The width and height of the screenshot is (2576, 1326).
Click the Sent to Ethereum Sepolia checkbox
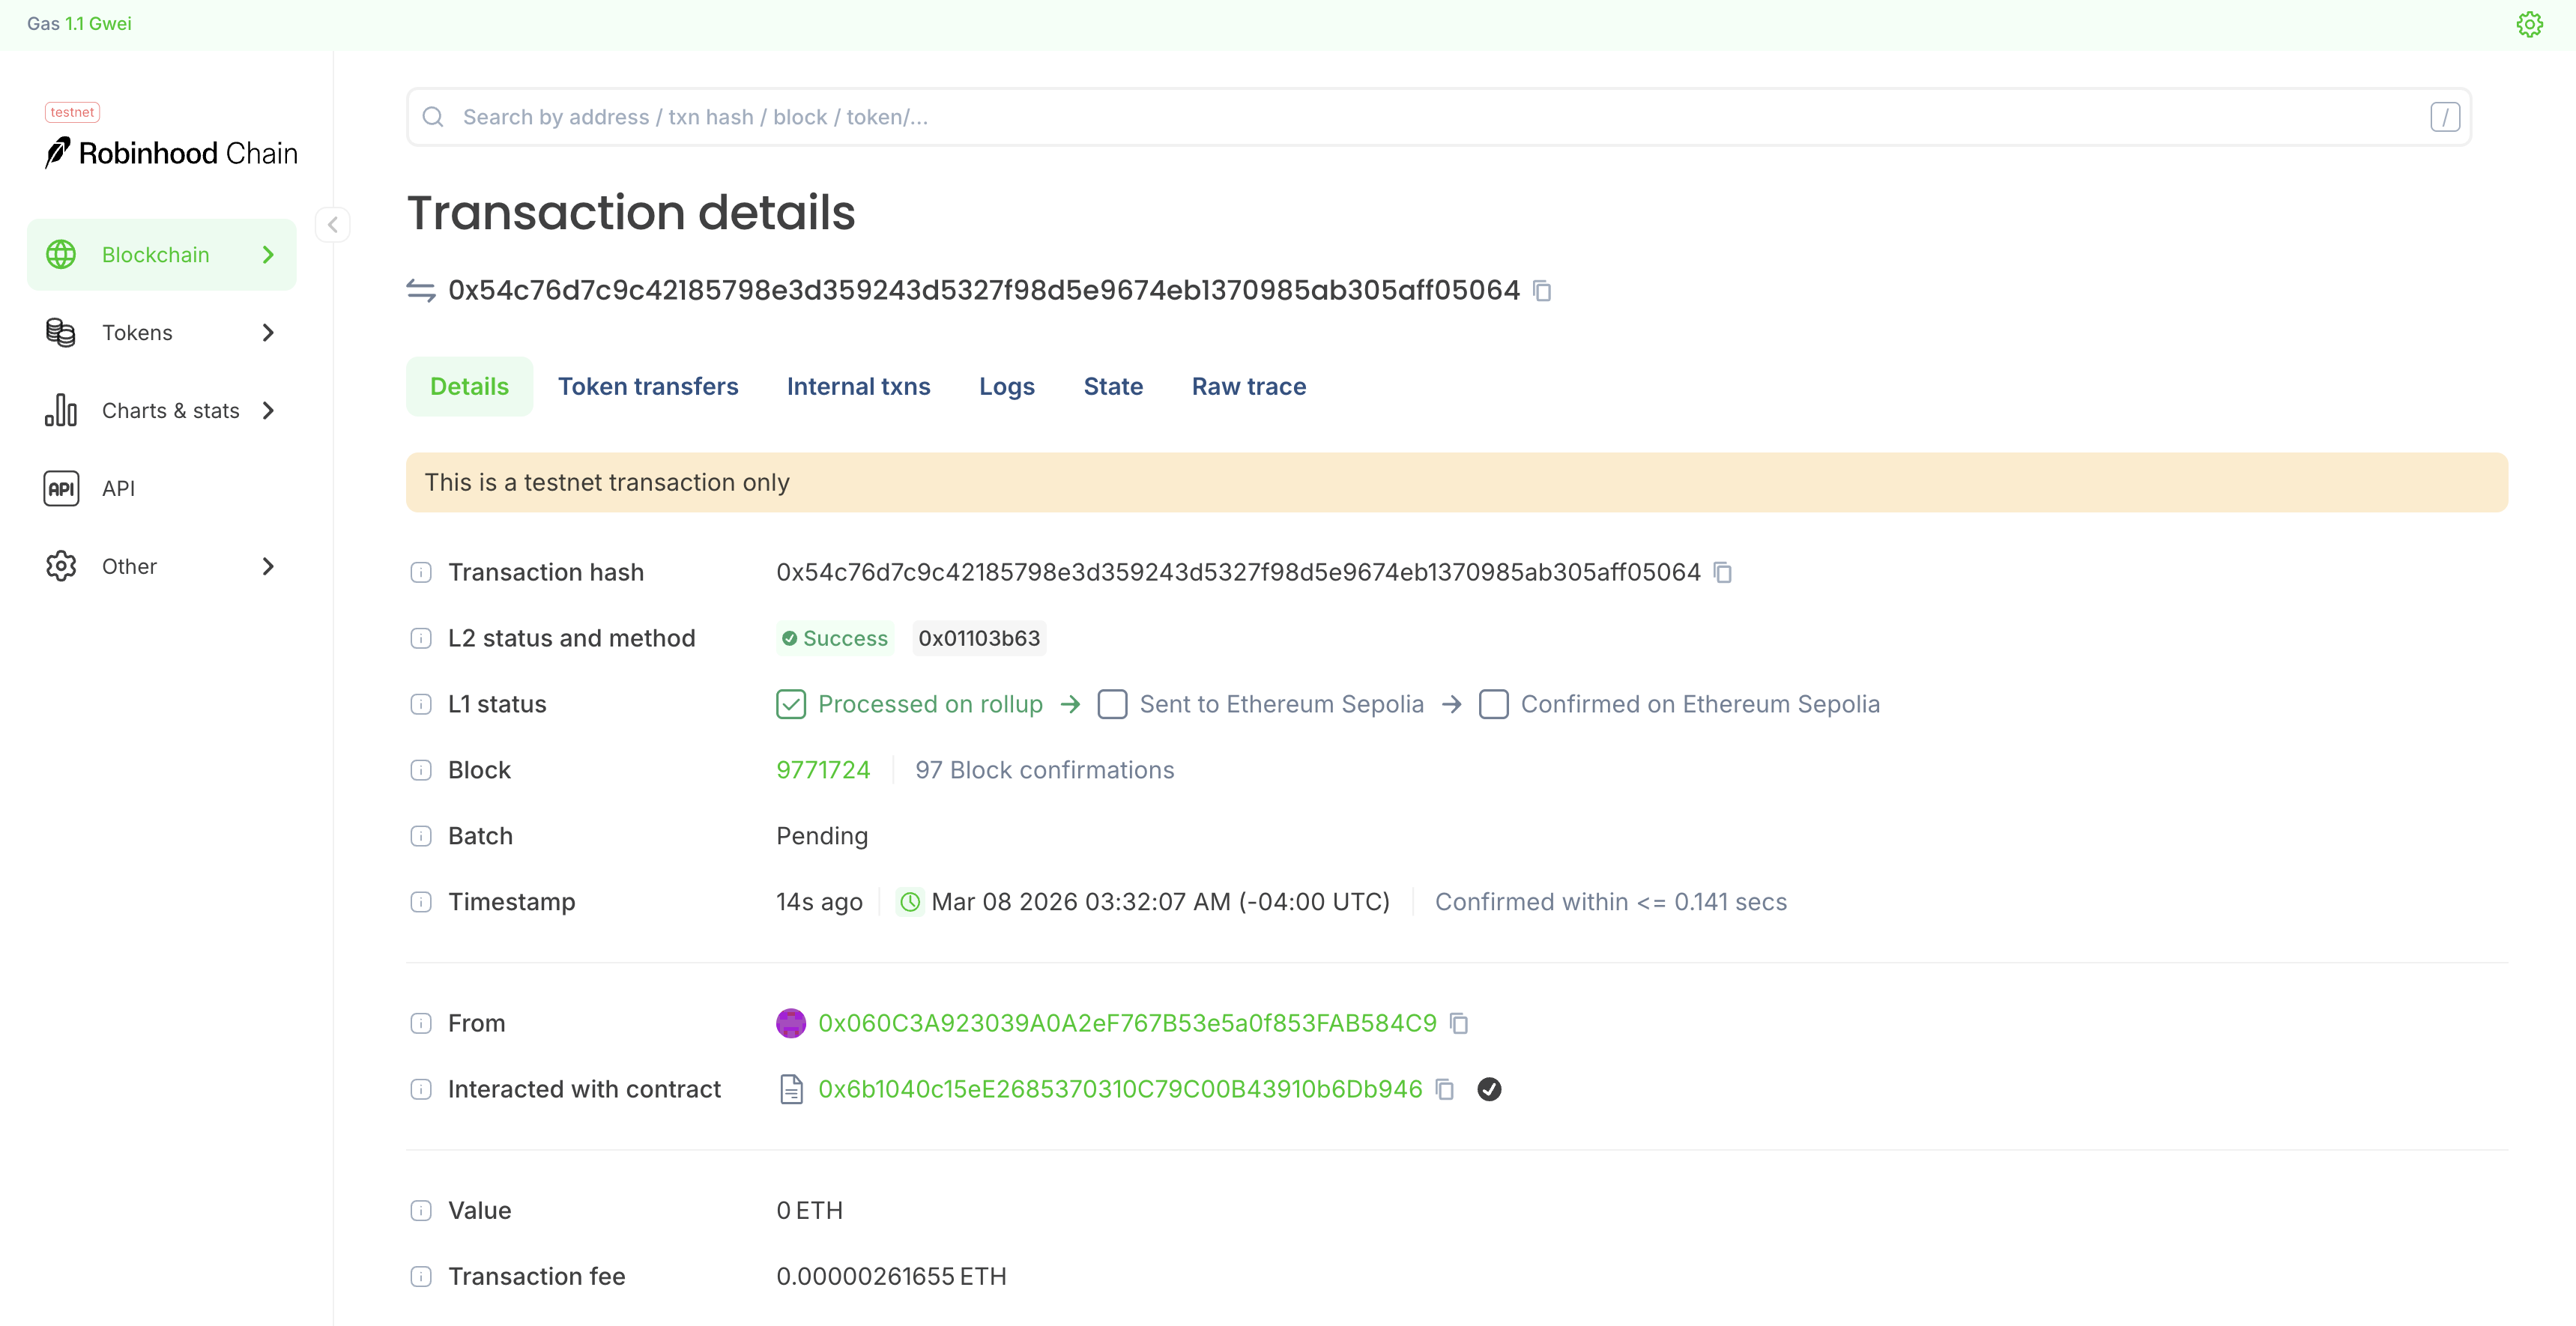[1112, 704]
